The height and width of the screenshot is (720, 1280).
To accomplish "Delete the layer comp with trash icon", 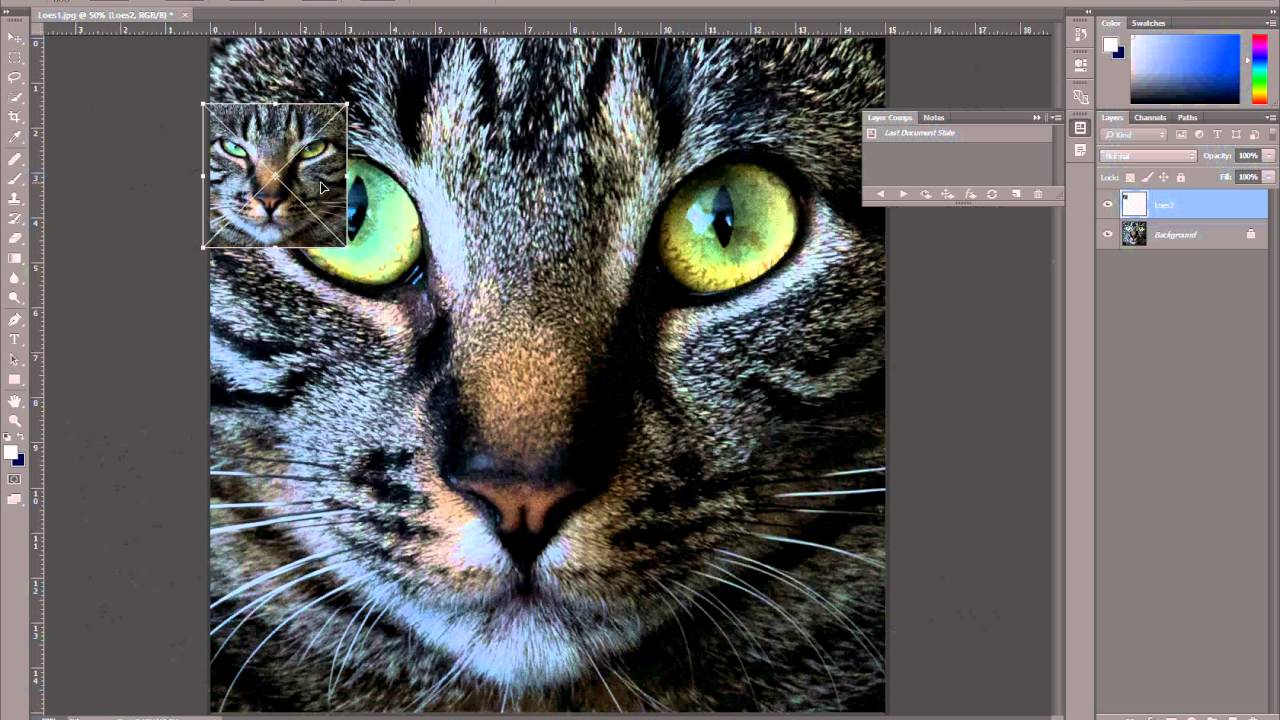I will (1038, 194).
